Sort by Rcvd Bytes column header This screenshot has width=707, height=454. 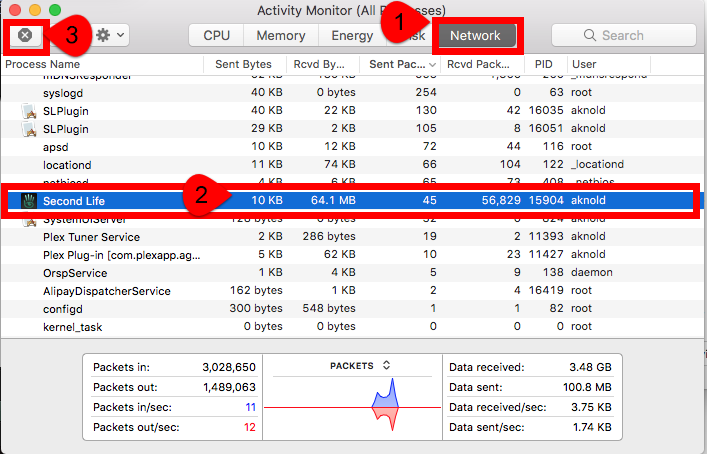[319, 64]
